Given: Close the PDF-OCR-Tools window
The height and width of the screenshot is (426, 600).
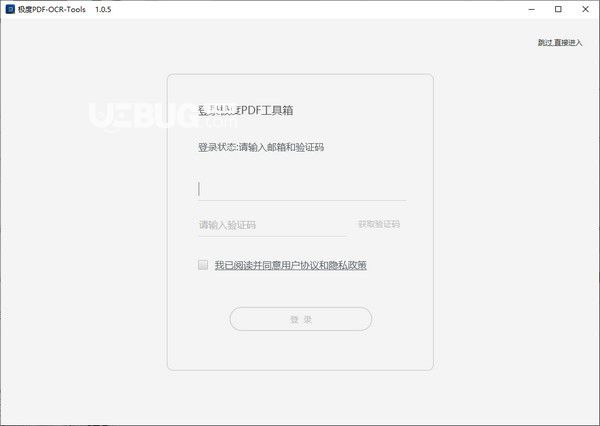Looking at the screenshot, I should [585, 9].
